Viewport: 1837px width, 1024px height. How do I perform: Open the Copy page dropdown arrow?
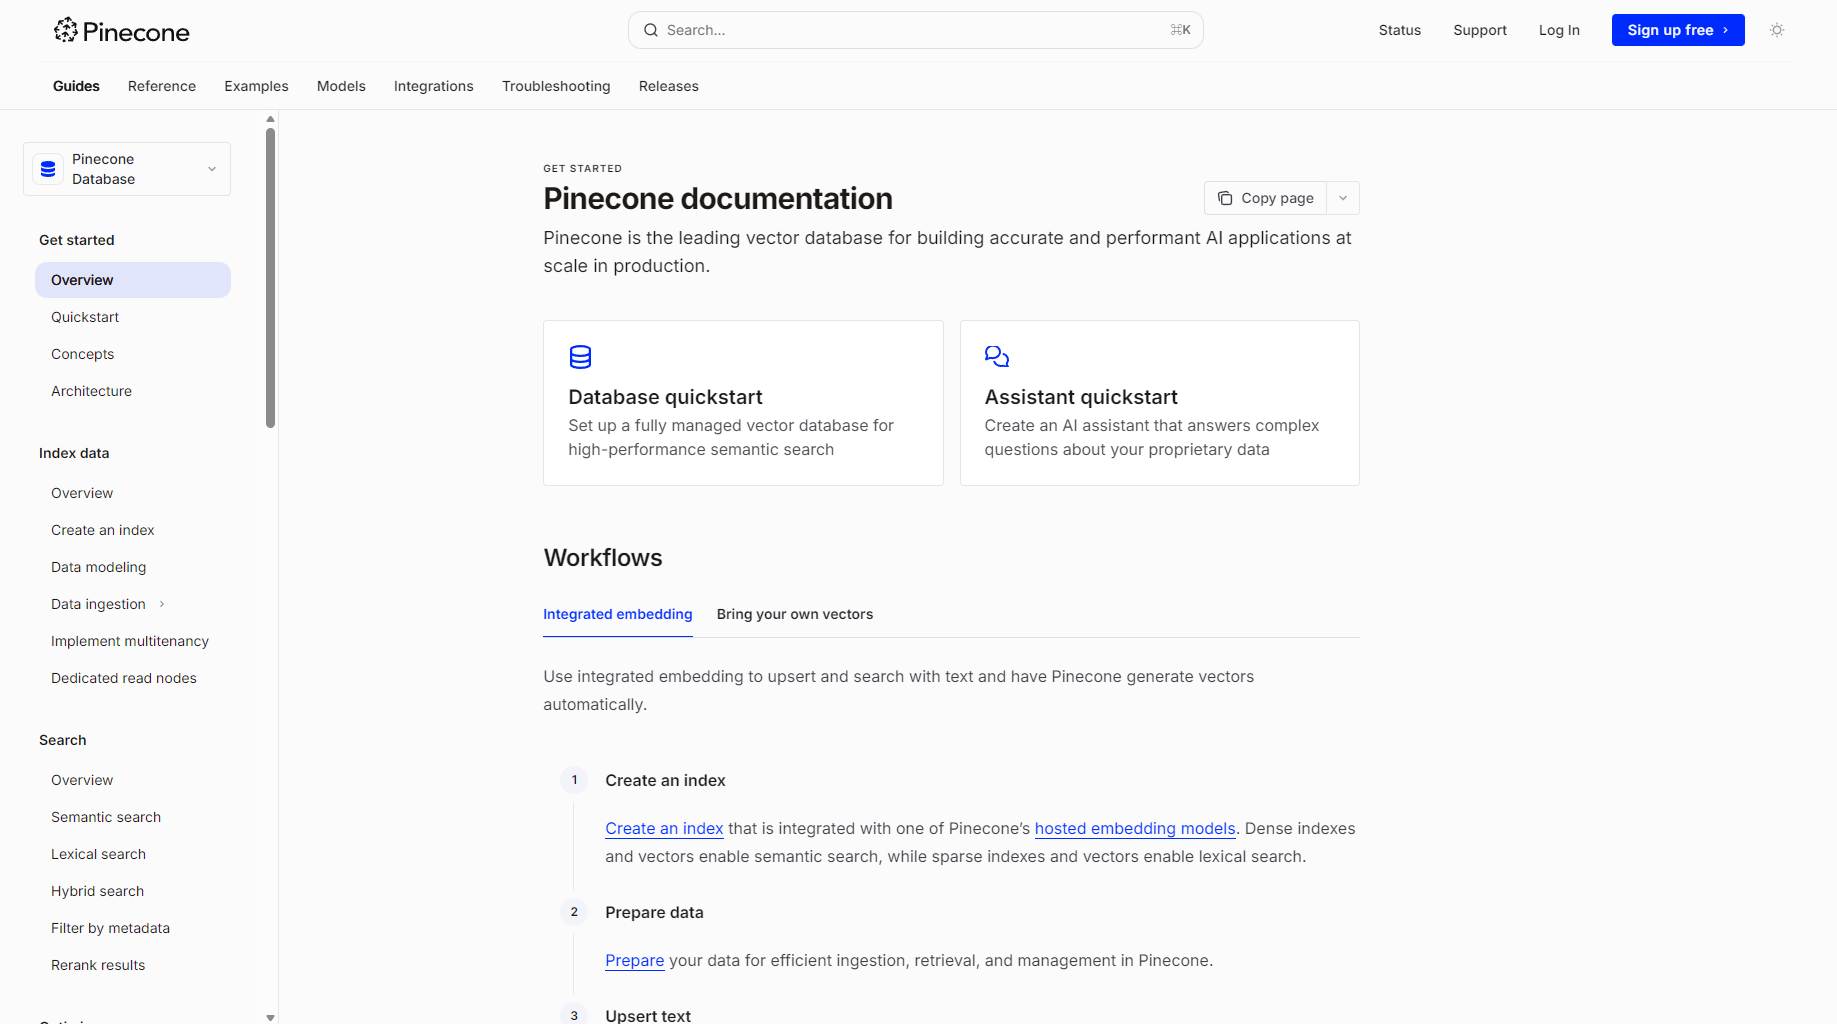pyautogui.click(x=1343, y=198)
